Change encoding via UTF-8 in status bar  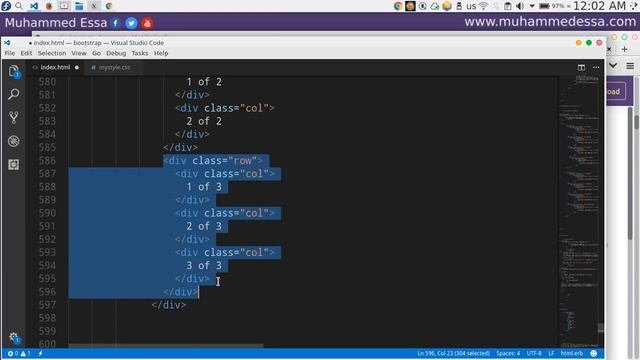(534, 353)
